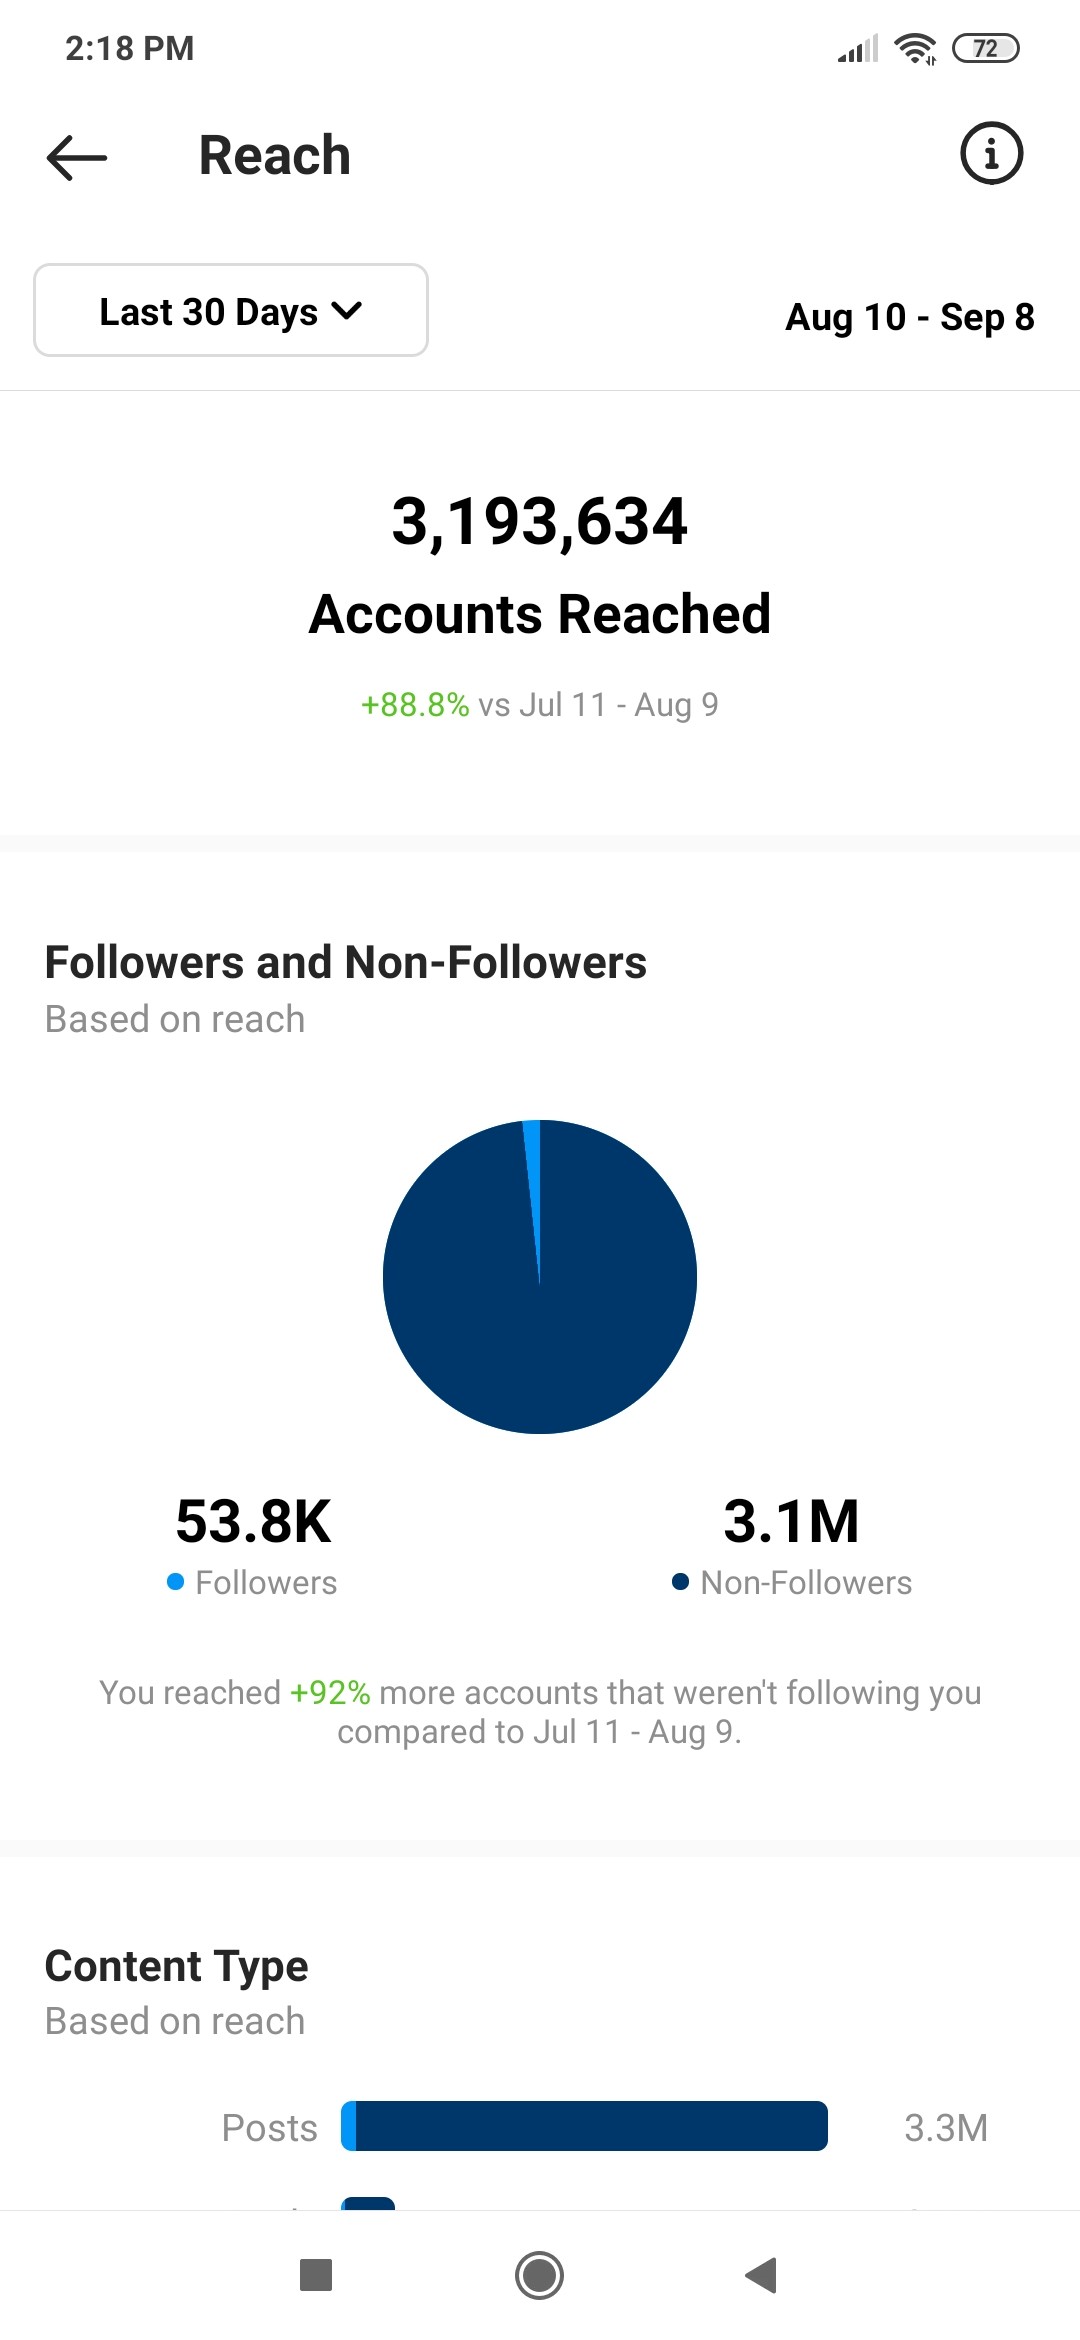Tap the Followers and Non-Followers pie chart
Viewport: 1080px width, 2340px height.
(x=540, y=1277)
